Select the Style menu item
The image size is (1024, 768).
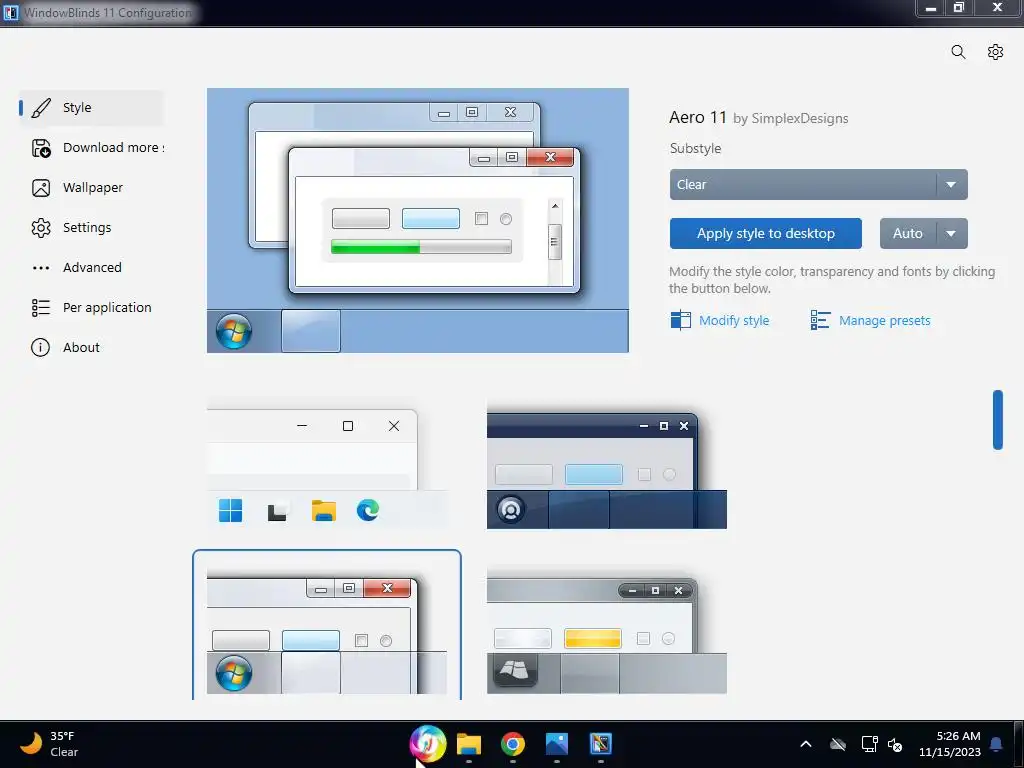pos(91,108)
